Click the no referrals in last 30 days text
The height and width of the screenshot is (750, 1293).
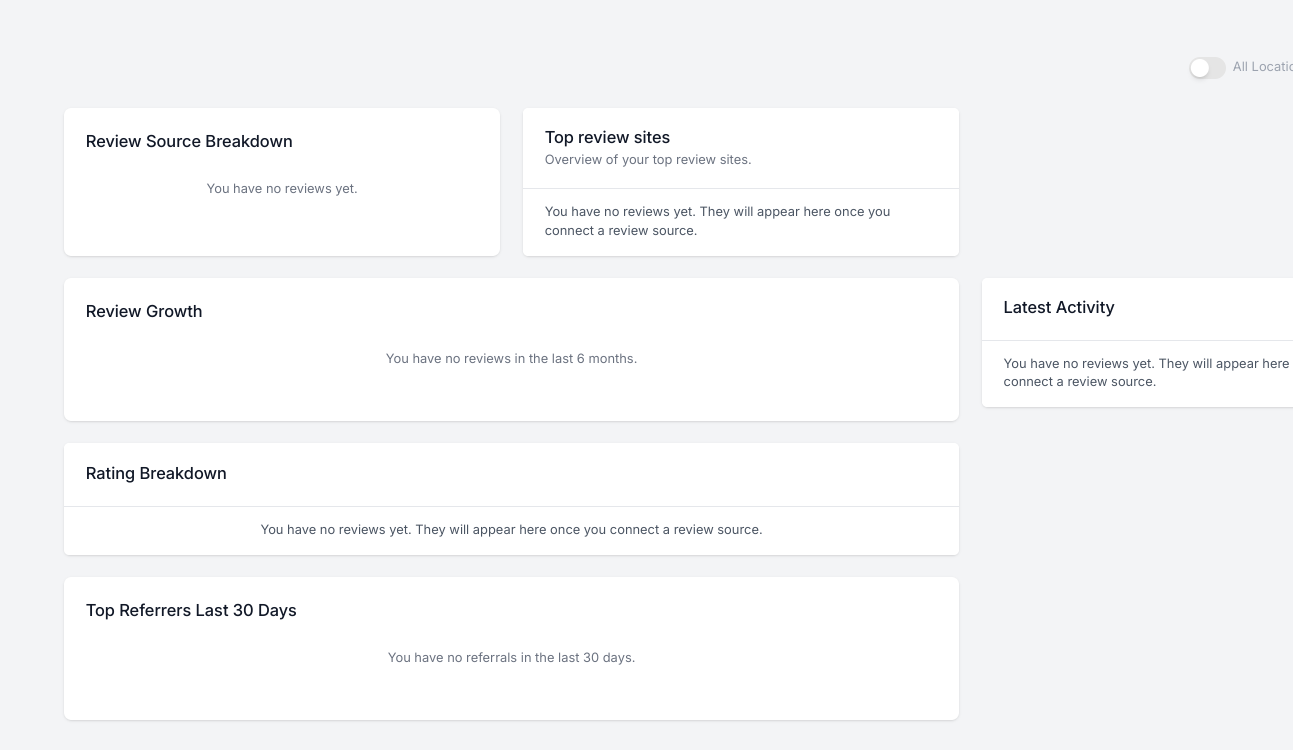(x=511, y=657)
